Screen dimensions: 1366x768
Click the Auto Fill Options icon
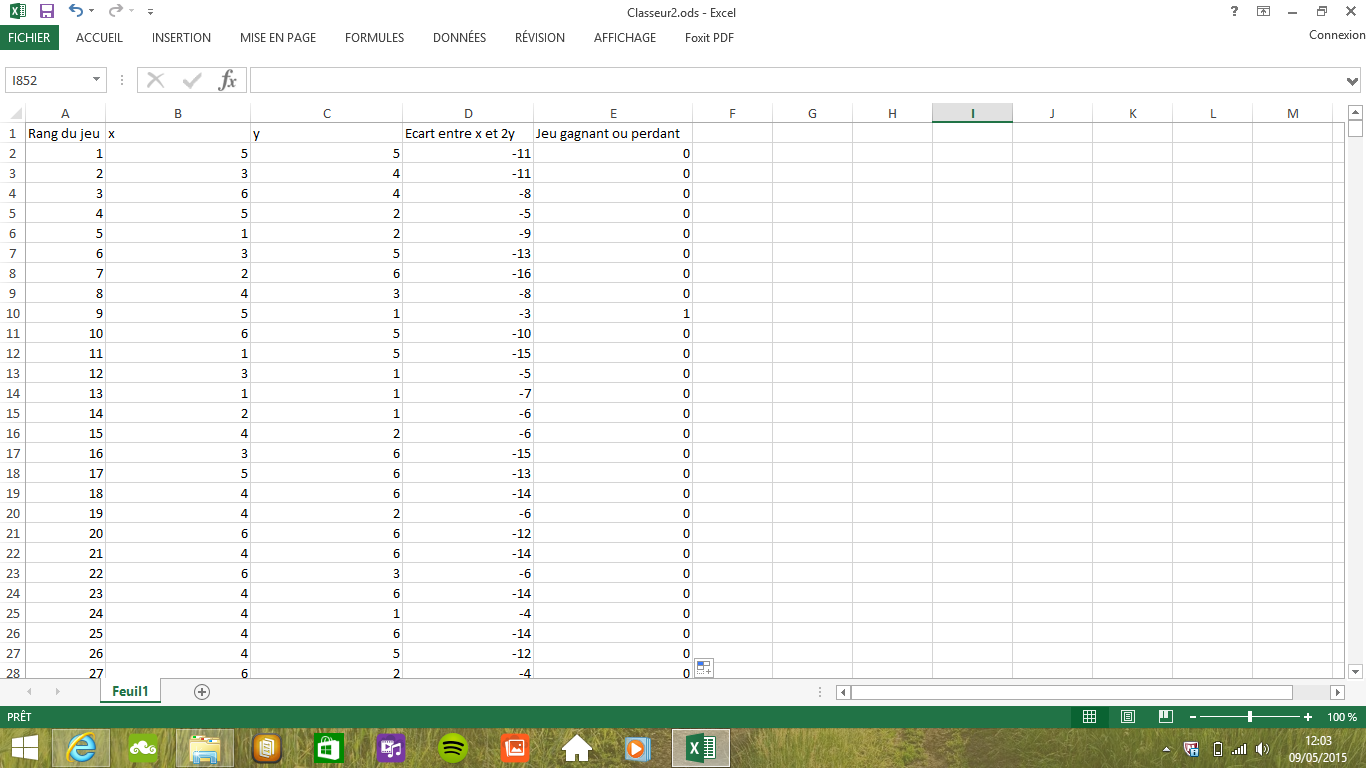point(703,668)
